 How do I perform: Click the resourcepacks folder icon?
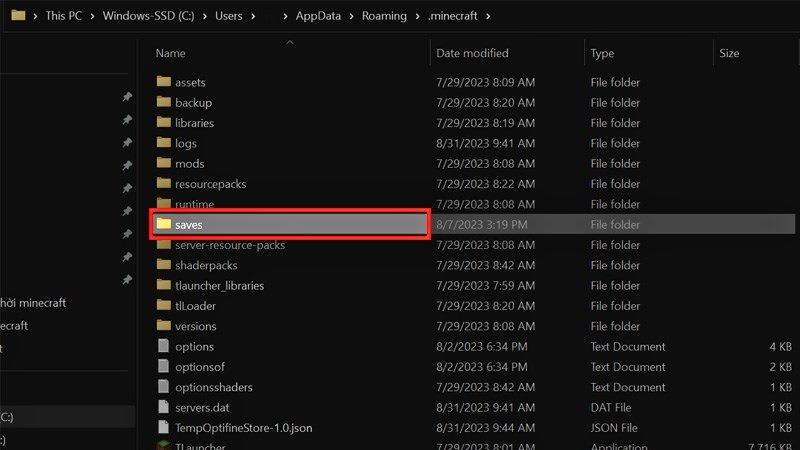point(164,184)
